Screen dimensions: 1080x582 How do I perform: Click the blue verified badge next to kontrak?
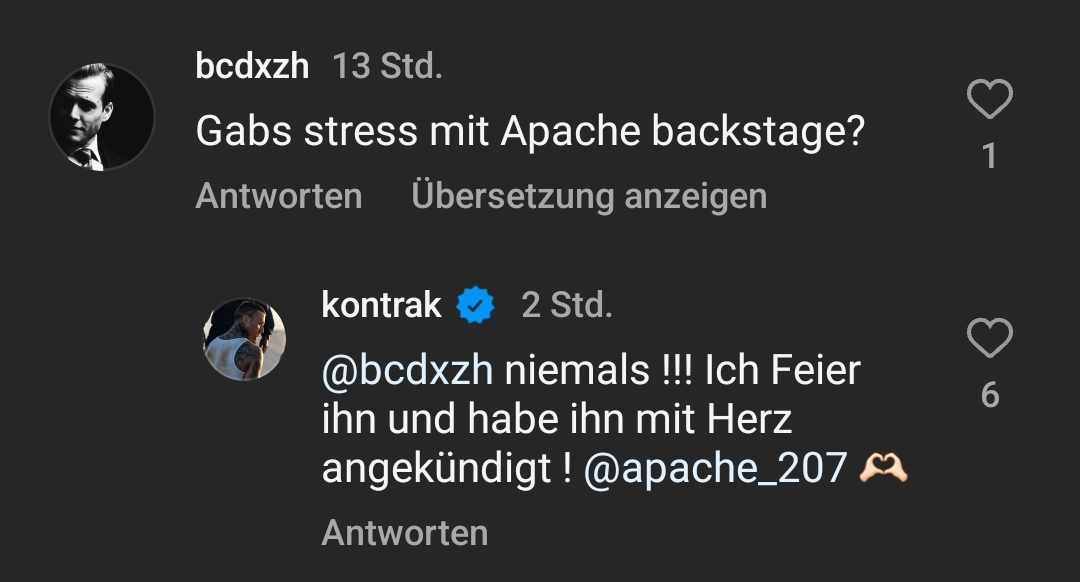476,305
